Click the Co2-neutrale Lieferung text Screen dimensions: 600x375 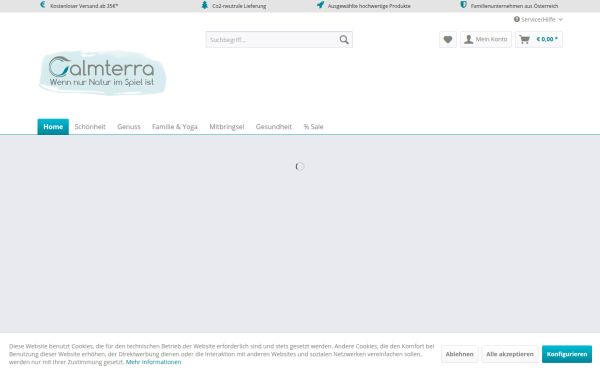(x=239, y=6)
